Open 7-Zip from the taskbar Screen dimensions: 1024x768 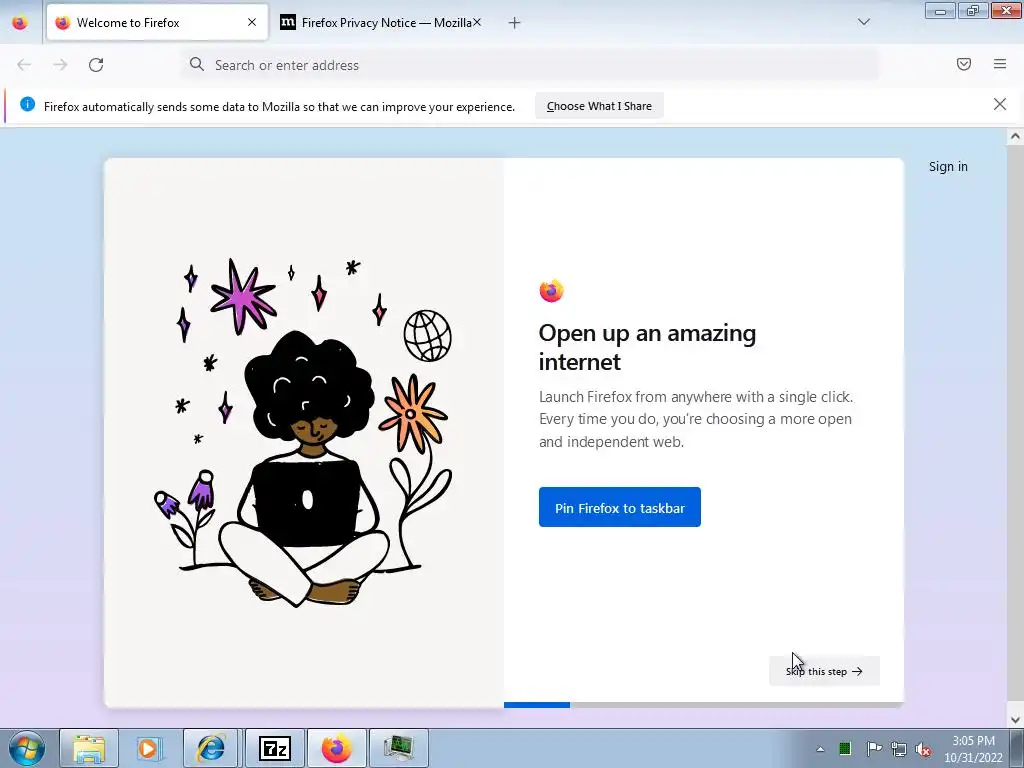[274, 748]
